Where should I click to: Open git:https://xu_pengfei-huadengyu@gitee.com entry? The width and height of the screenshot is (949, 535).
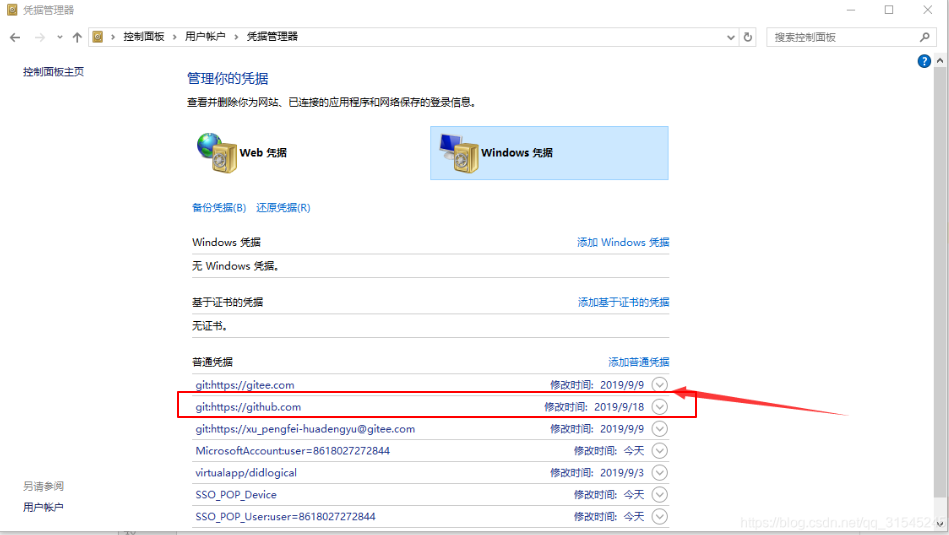click(305, 429)
